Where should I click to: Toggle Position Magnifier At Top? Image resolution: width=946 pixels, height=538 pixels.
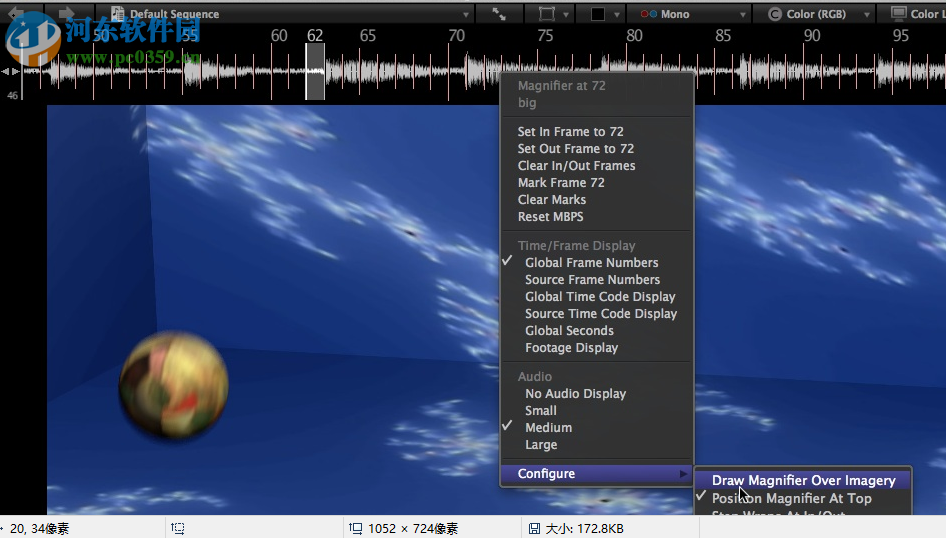(791, 498)
